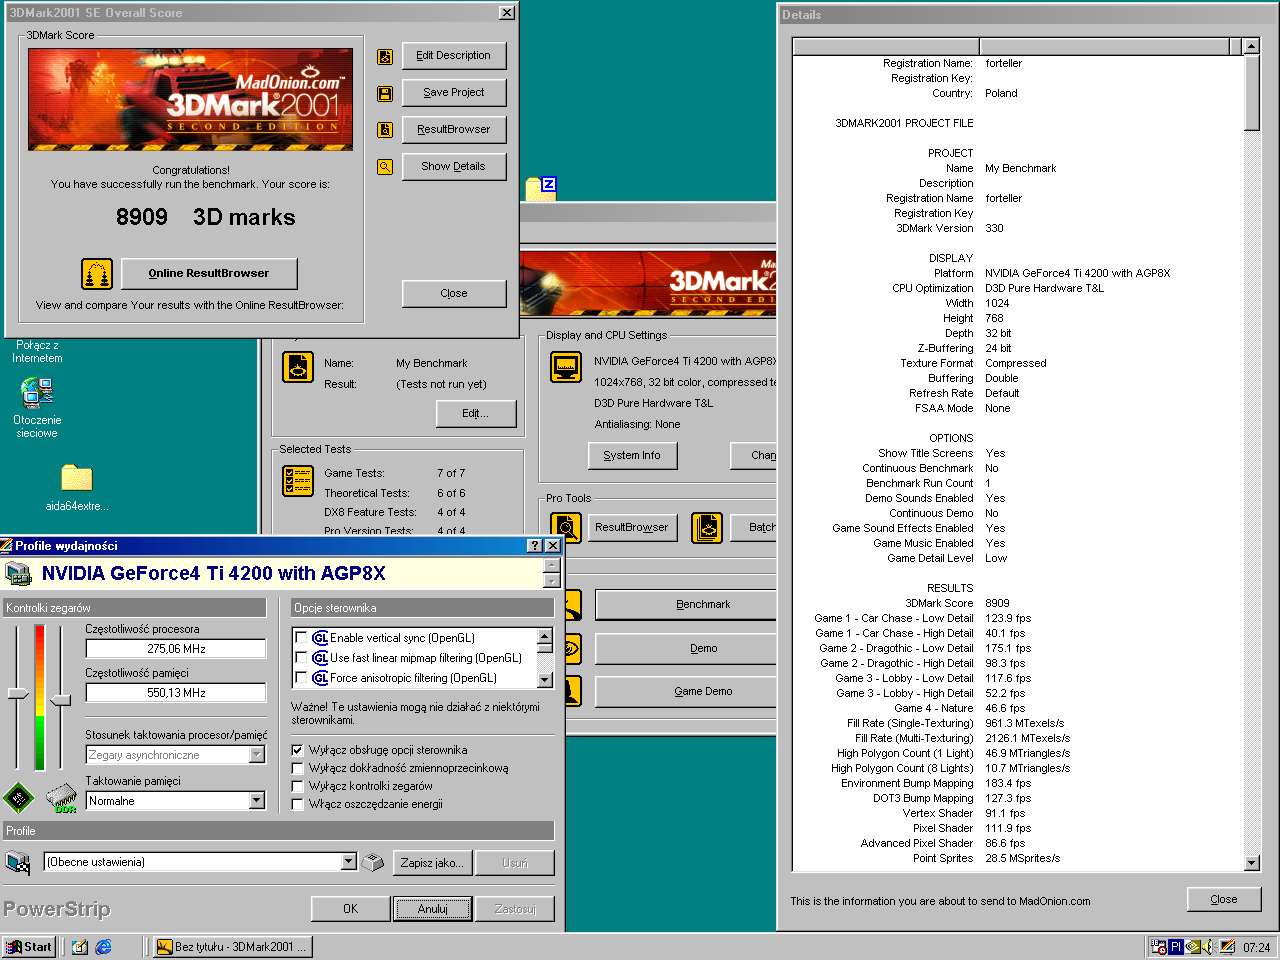Click the Pl language indicator in tray
1280x960 pixels.
pos(1176,947)
